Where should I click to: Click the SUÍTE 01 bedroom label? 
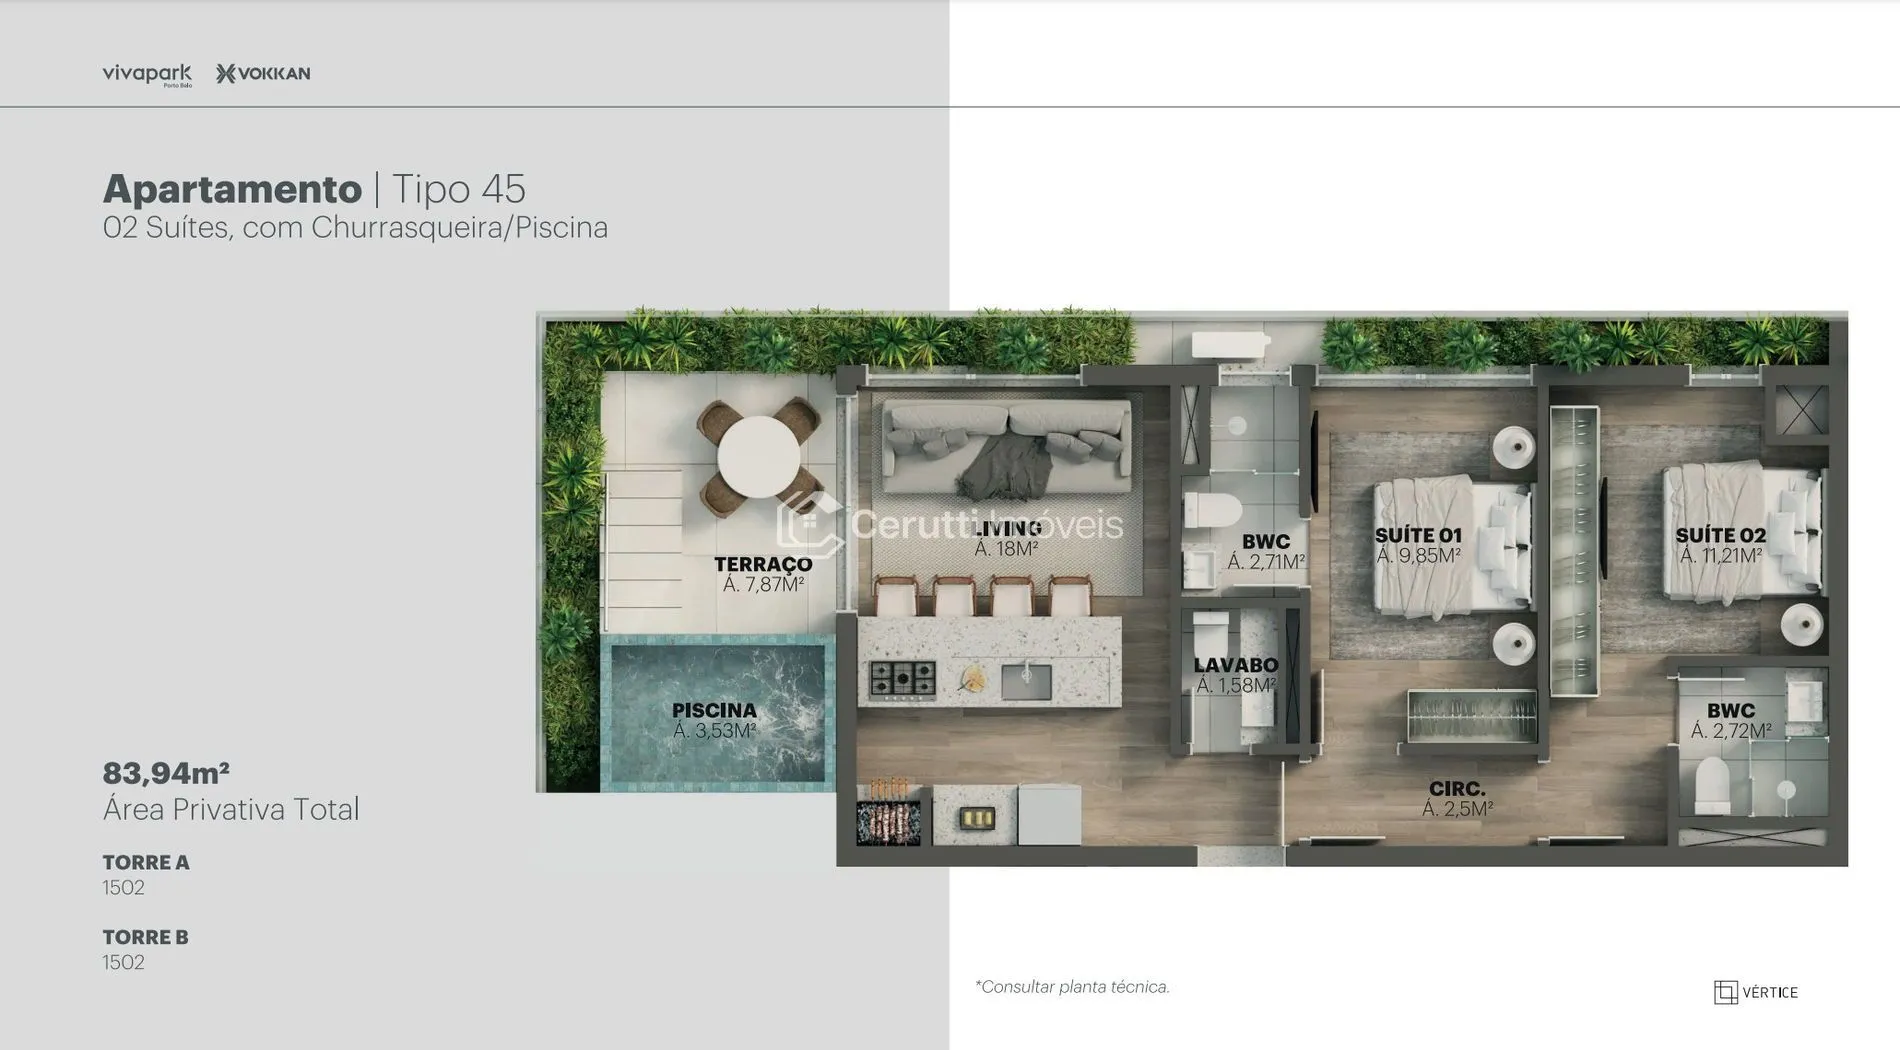[x=1418, y=536]
